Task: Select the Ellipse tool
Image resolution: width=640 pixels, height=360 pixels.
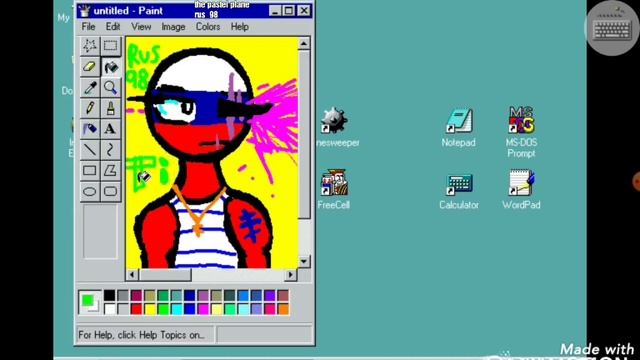Action: (90, 191)
